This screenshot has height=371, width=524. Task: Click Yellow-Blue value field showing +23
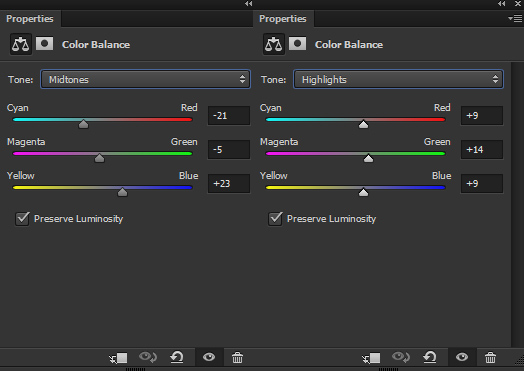click(229, 183)
